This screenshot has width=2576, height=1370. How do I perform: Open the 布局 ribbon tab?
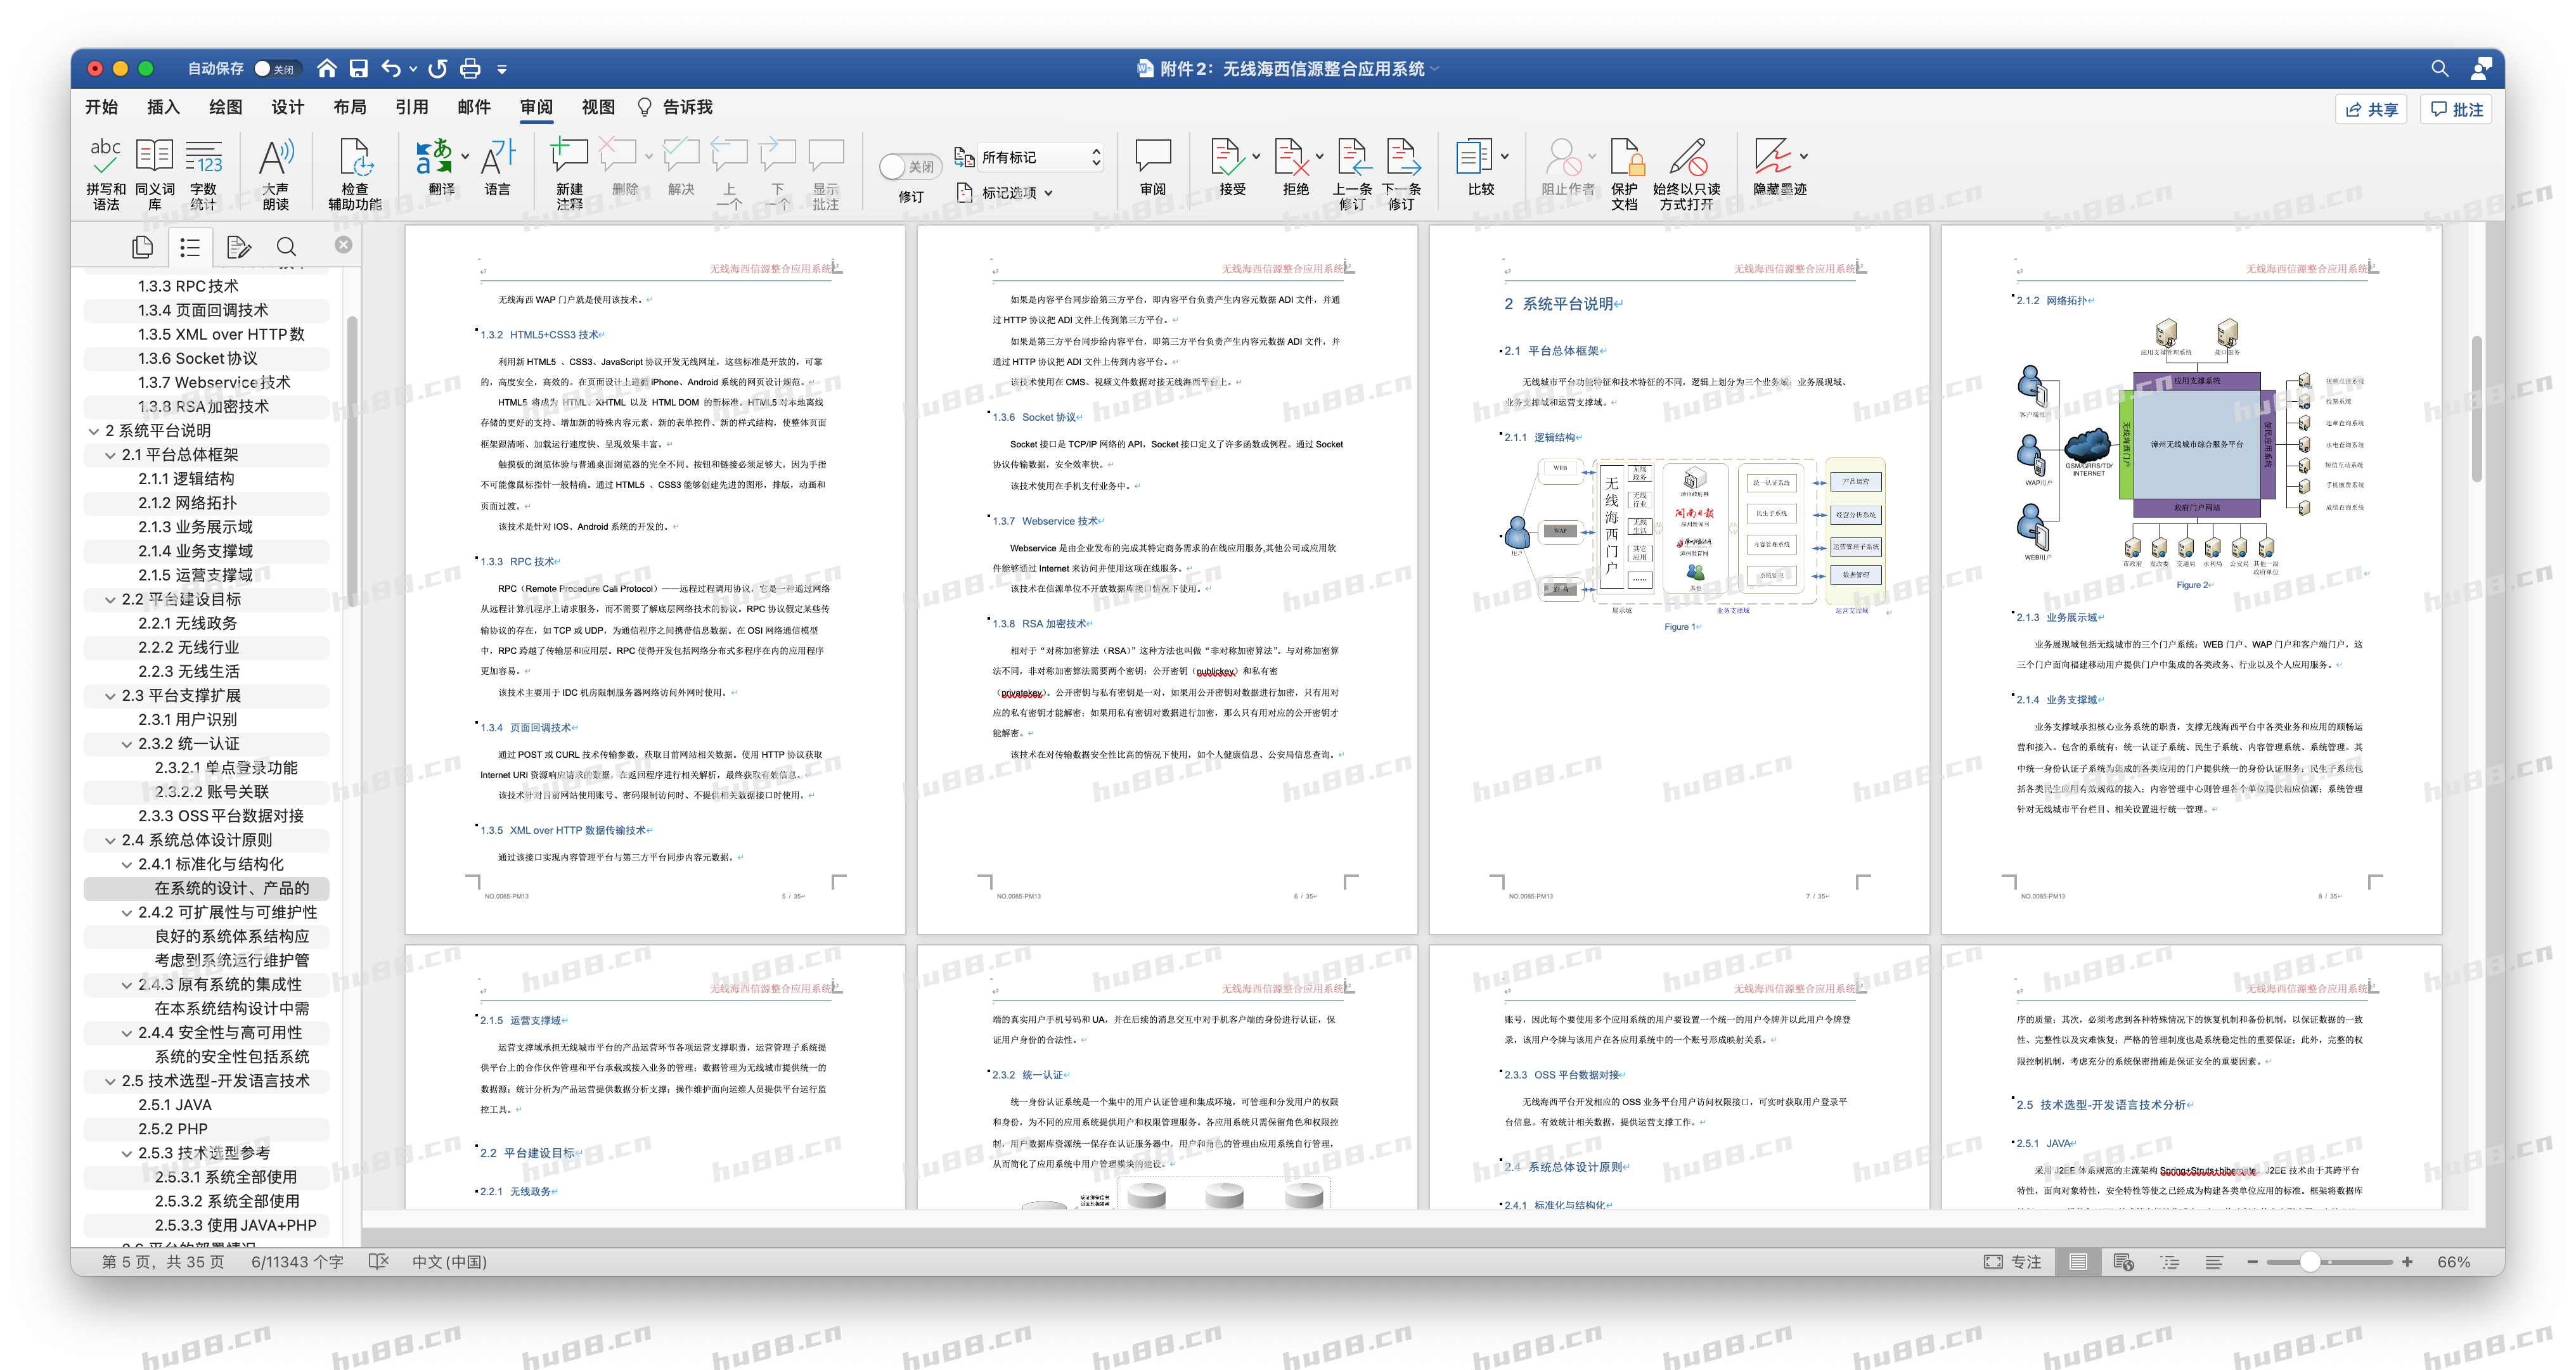click(x=350, y=107)
